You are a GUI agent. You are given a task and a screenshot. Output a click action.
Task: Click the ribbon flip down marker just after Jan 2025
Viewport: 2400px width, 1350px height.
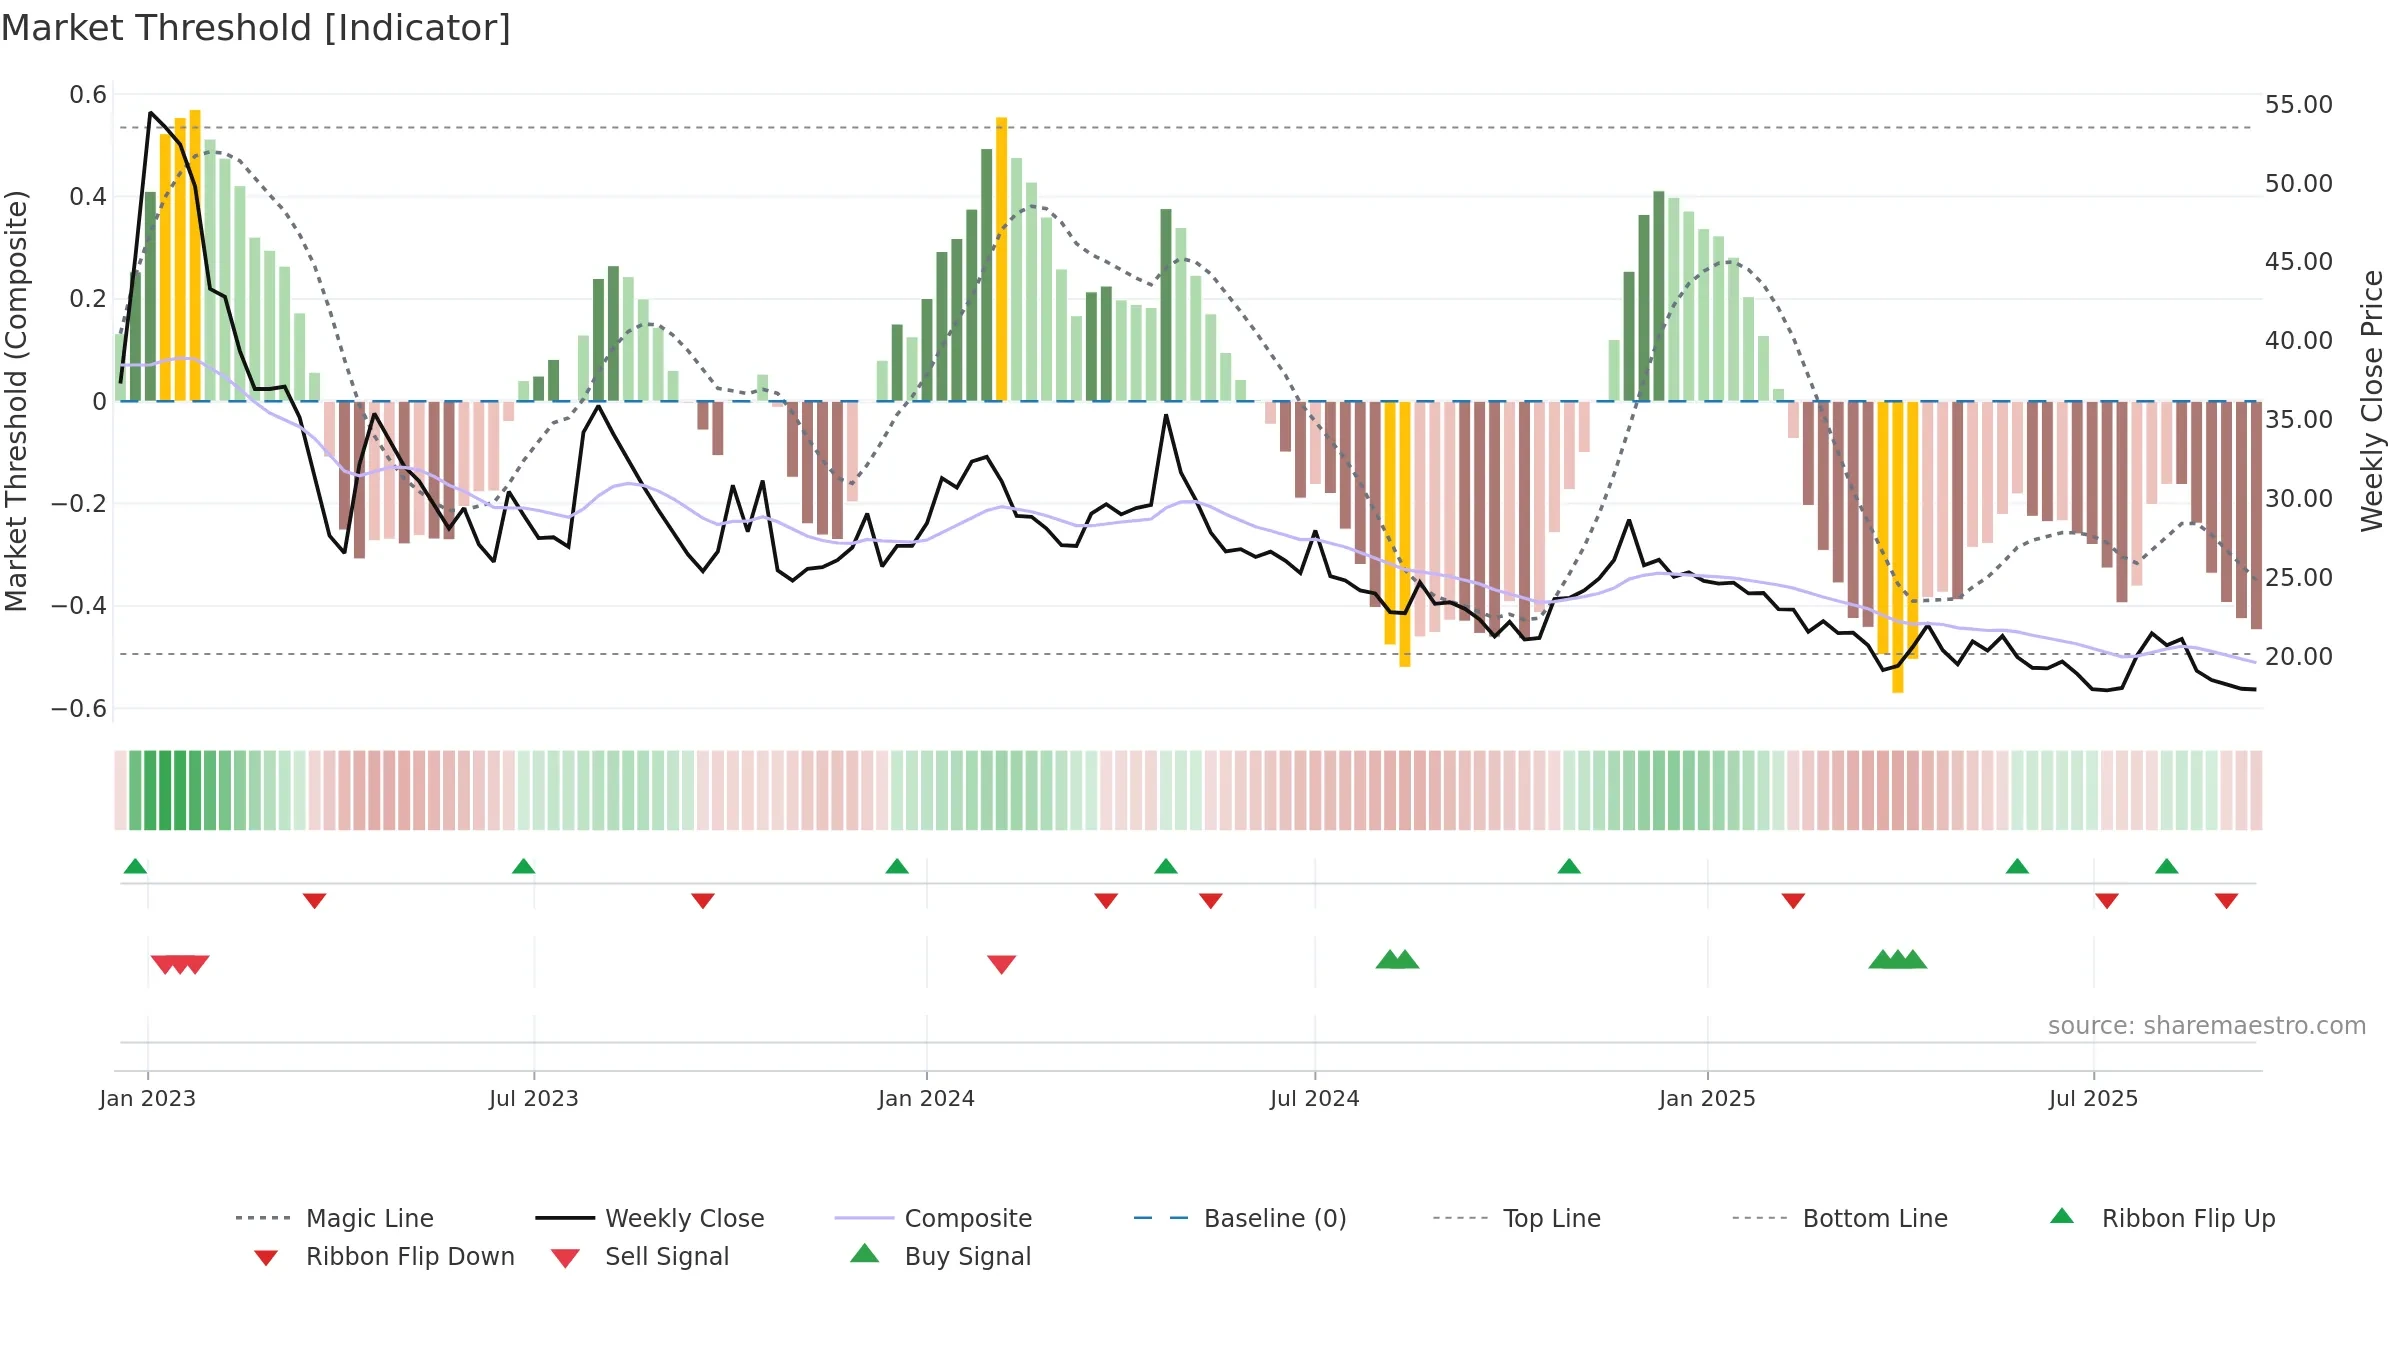[1793, 901]
